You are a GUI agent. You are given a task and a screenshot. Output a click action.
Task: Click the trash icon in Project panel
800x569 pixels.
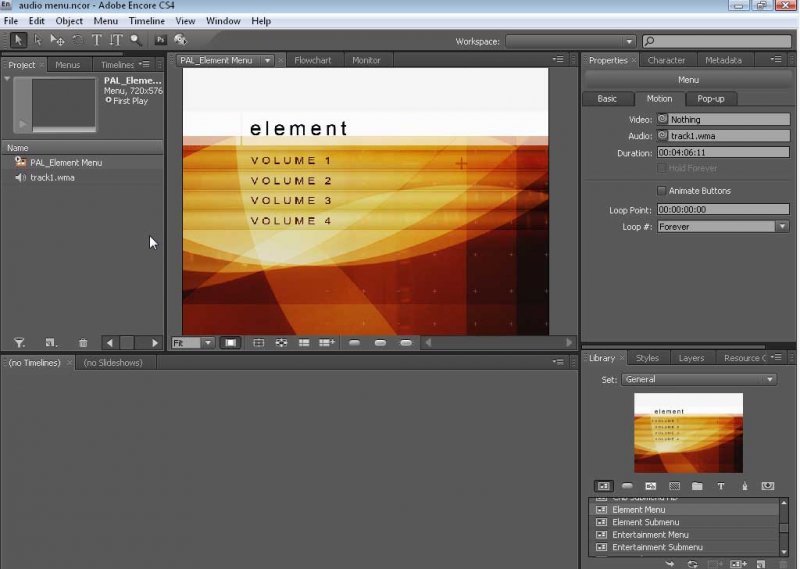coord(83,343)
